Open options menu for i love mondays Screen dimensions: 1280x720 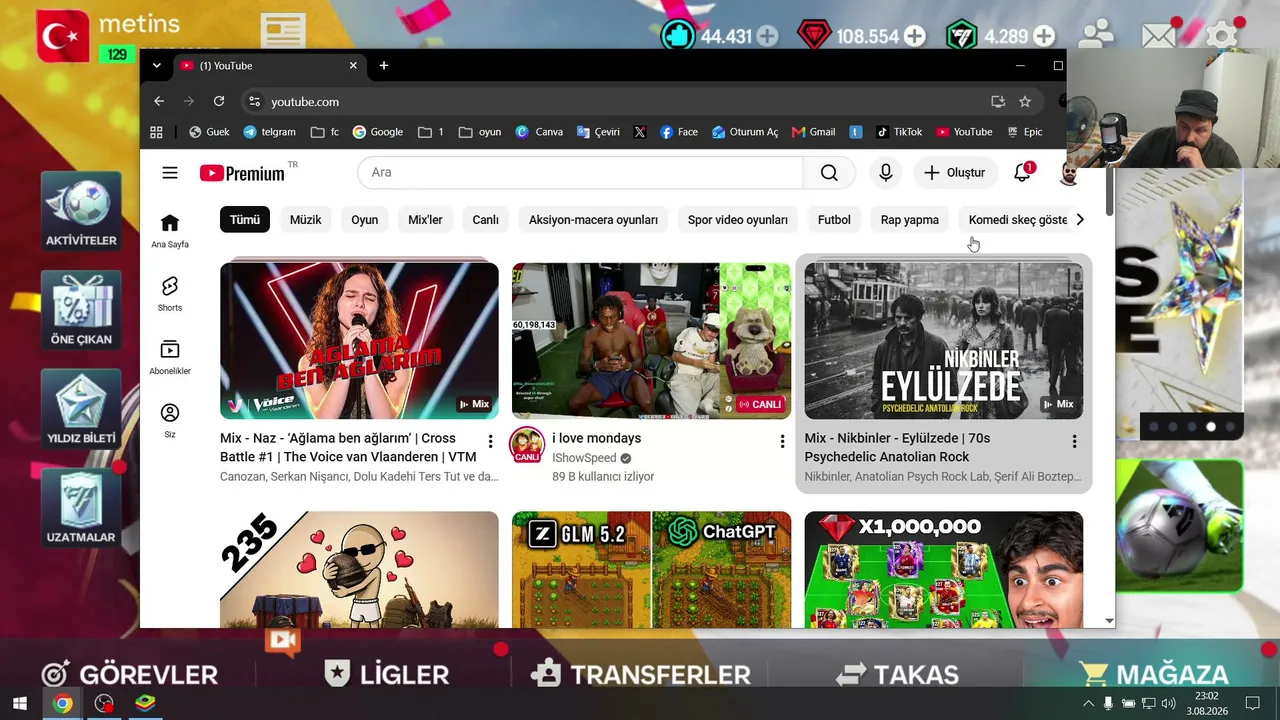click(x=782, y=441)
